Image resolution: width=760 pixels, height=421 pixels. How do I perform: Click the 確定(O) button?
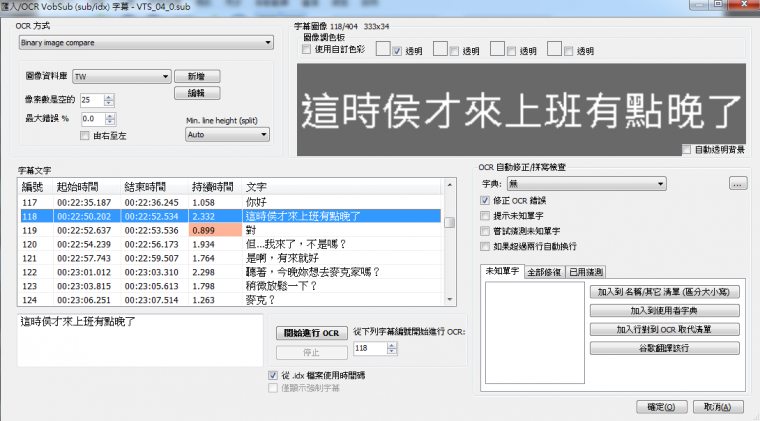(x=662, y=407)
